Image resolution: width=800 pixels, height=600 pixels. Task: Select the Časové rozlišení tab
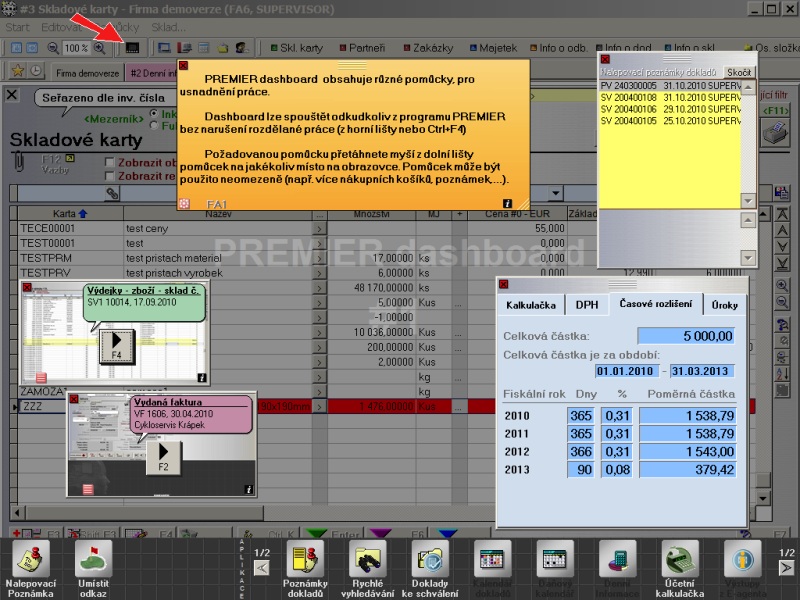click(656, 304)
